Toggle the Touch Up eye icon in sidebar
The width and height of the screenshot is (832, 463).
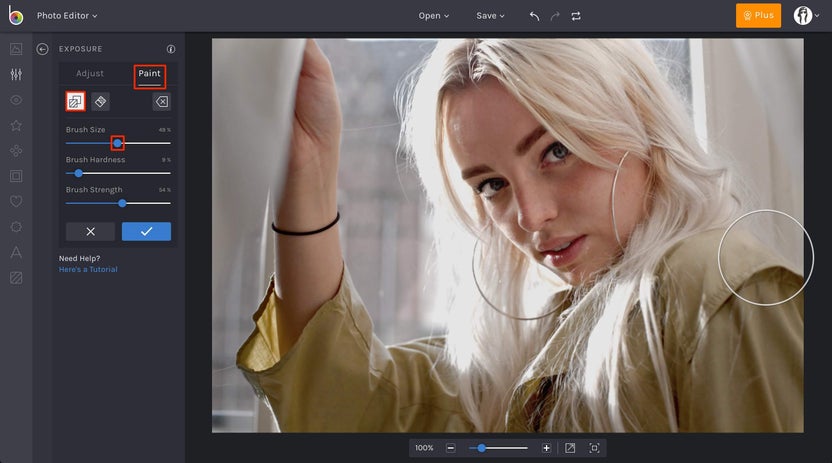(x=16, y=100)
